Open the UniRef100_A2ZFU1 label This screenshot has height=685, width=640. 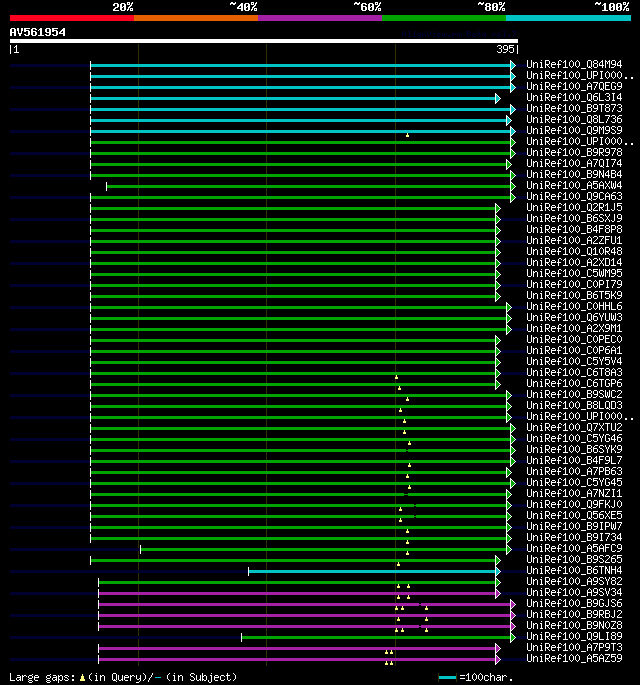[x=574, y=241]
